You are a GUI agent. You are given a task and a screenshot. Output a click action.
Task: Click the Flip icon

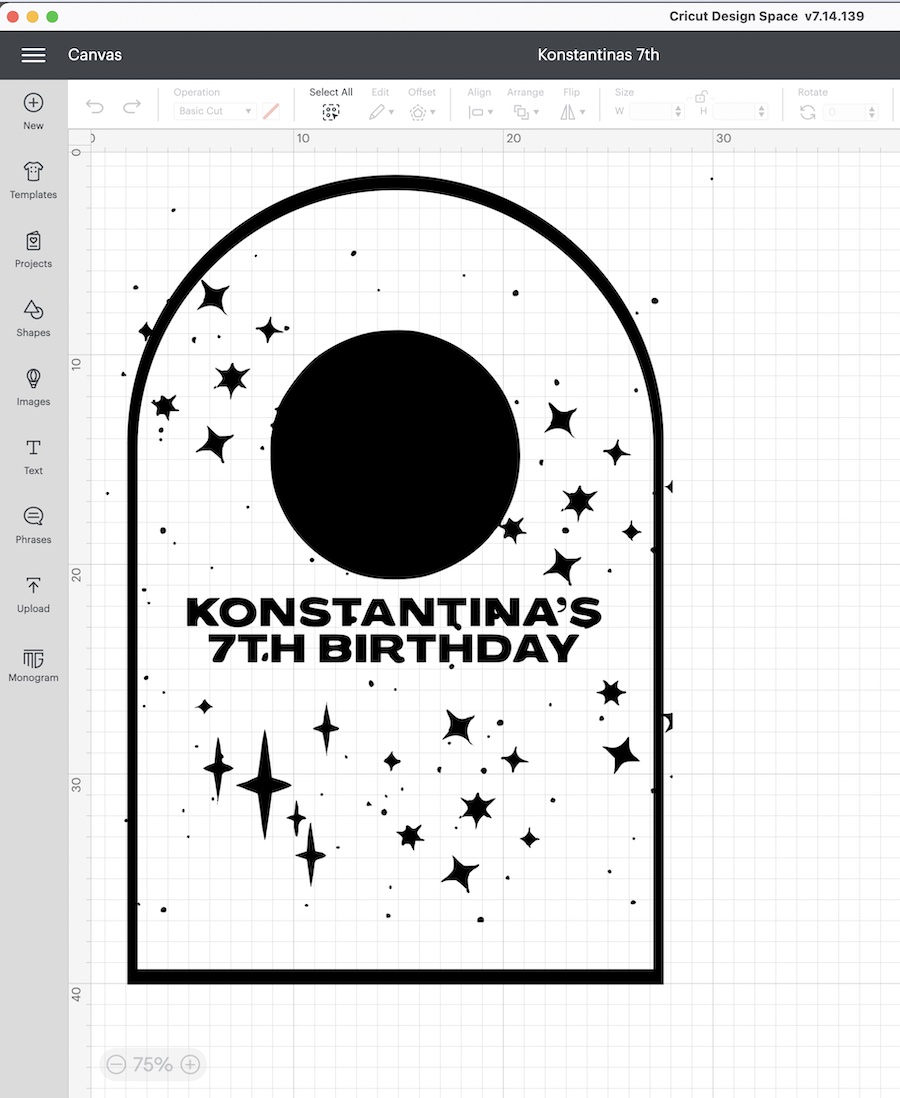click(568, 112)
